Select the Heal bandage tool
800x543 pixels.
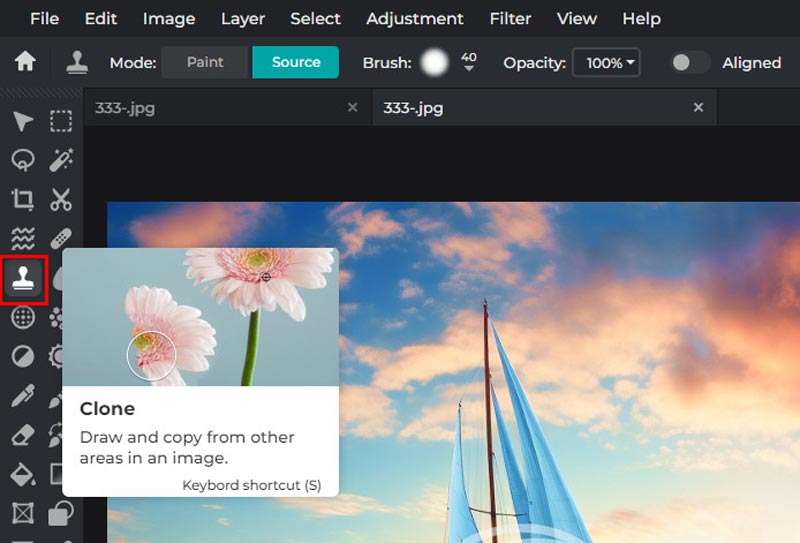(61, 238)
